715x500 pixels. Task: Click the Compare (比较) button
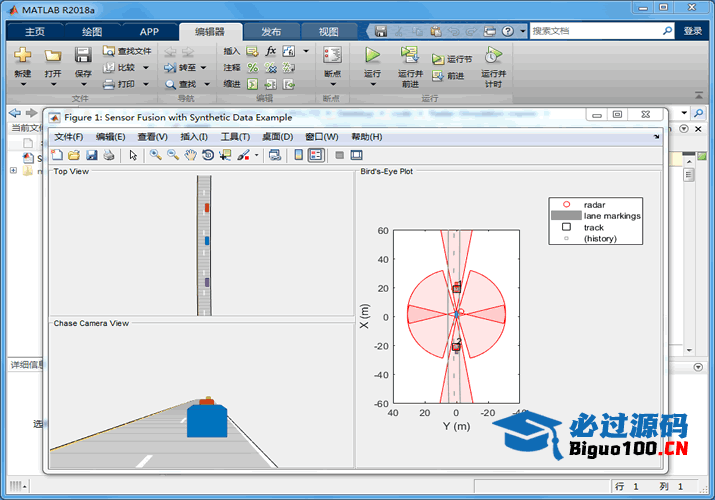pyautogui.click(x=119, y=67)
